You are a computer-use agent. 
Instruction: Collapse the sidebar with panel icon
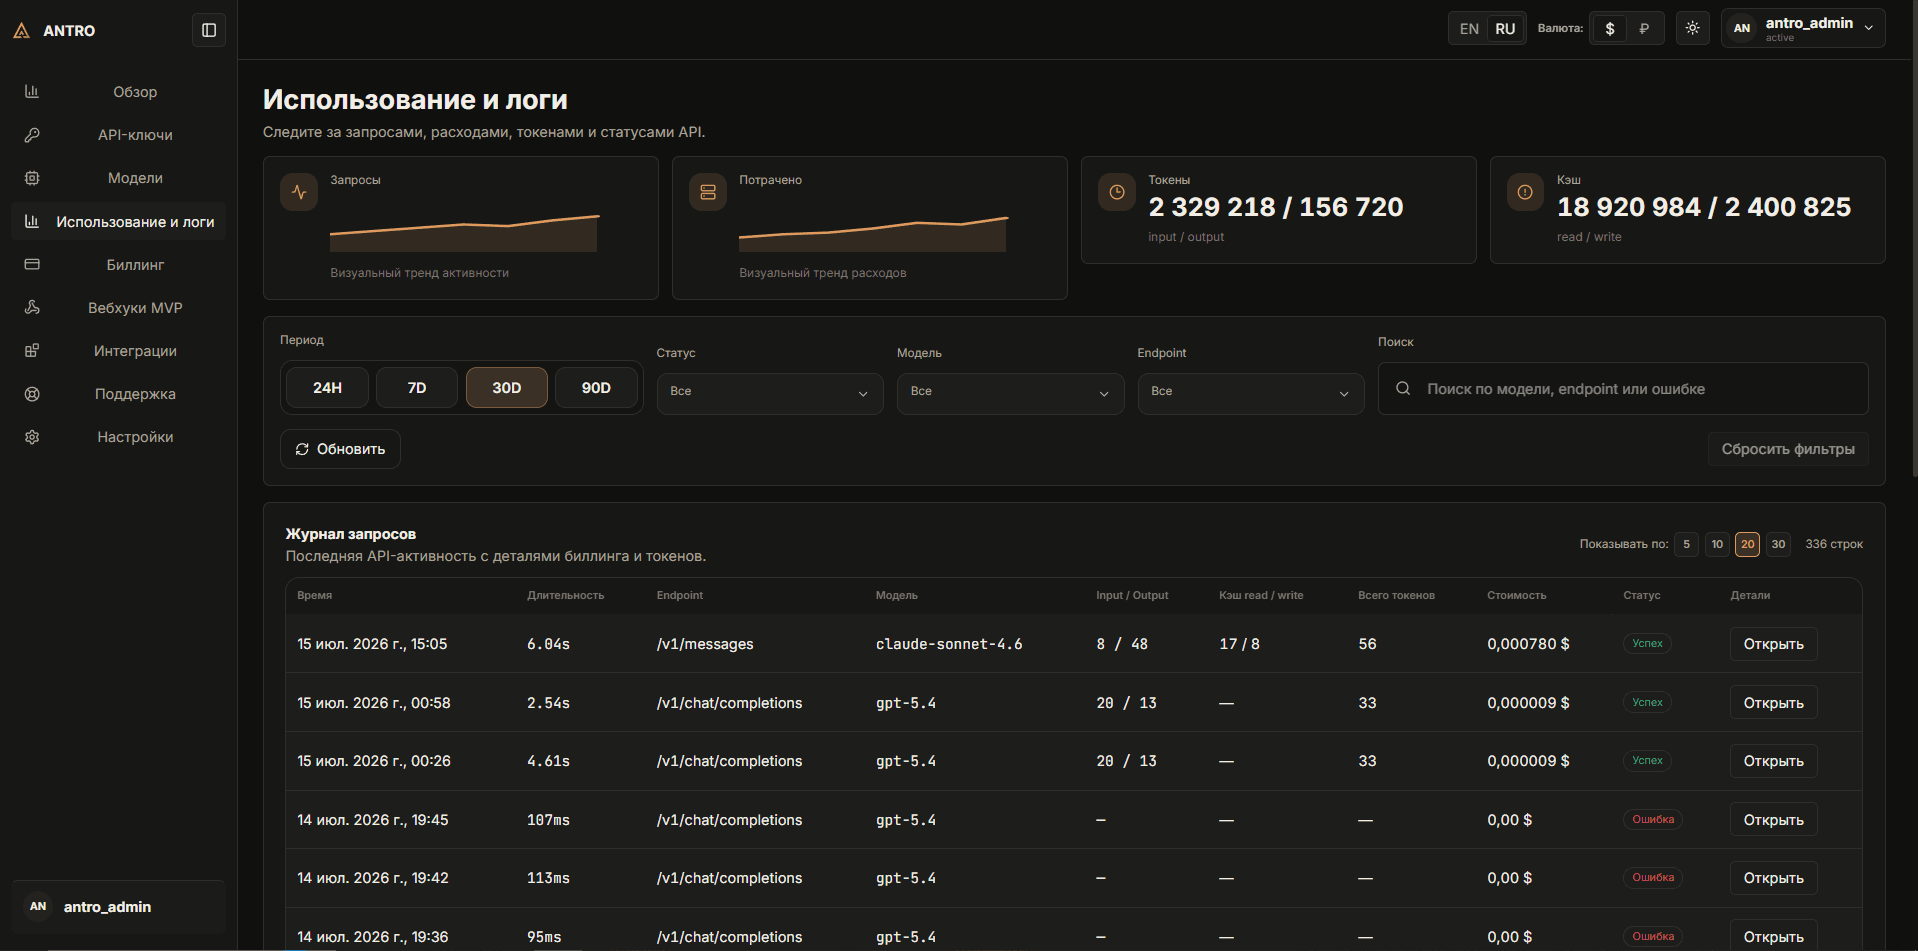tap(209, 30)
